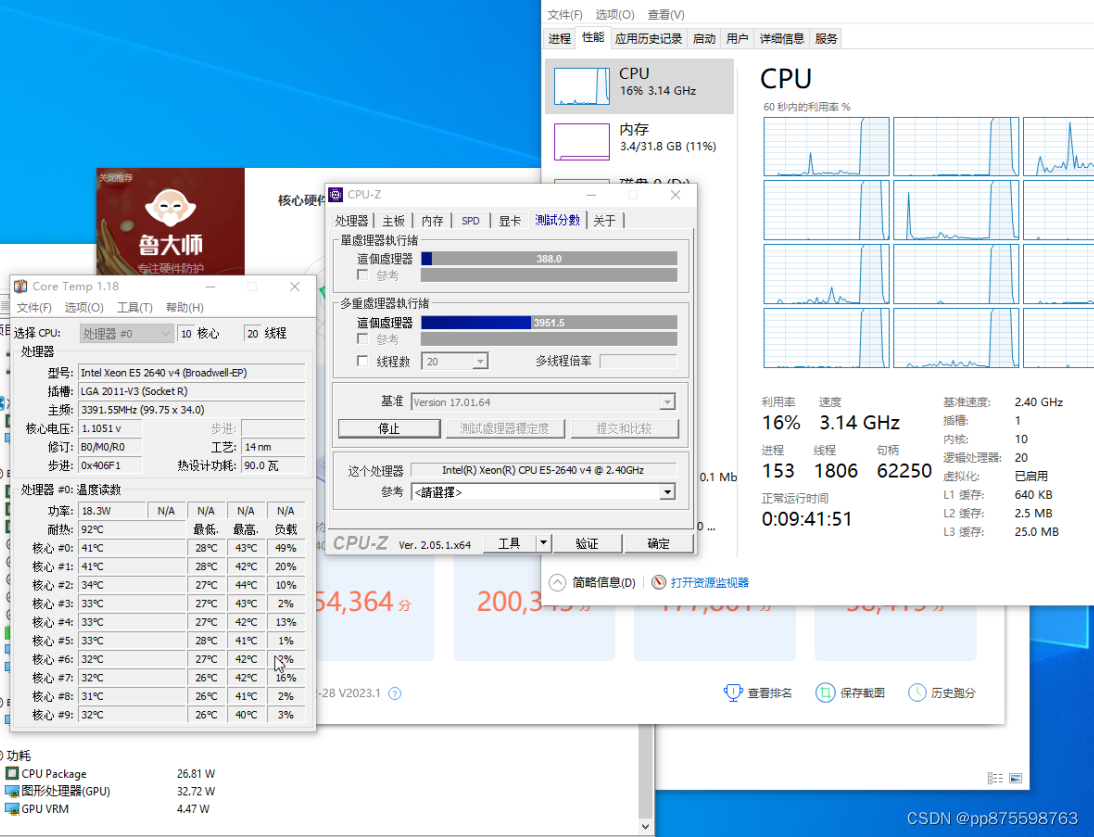Open the 查看(V) menu in Task Manager
The image size is (1094, 837).
666,15
